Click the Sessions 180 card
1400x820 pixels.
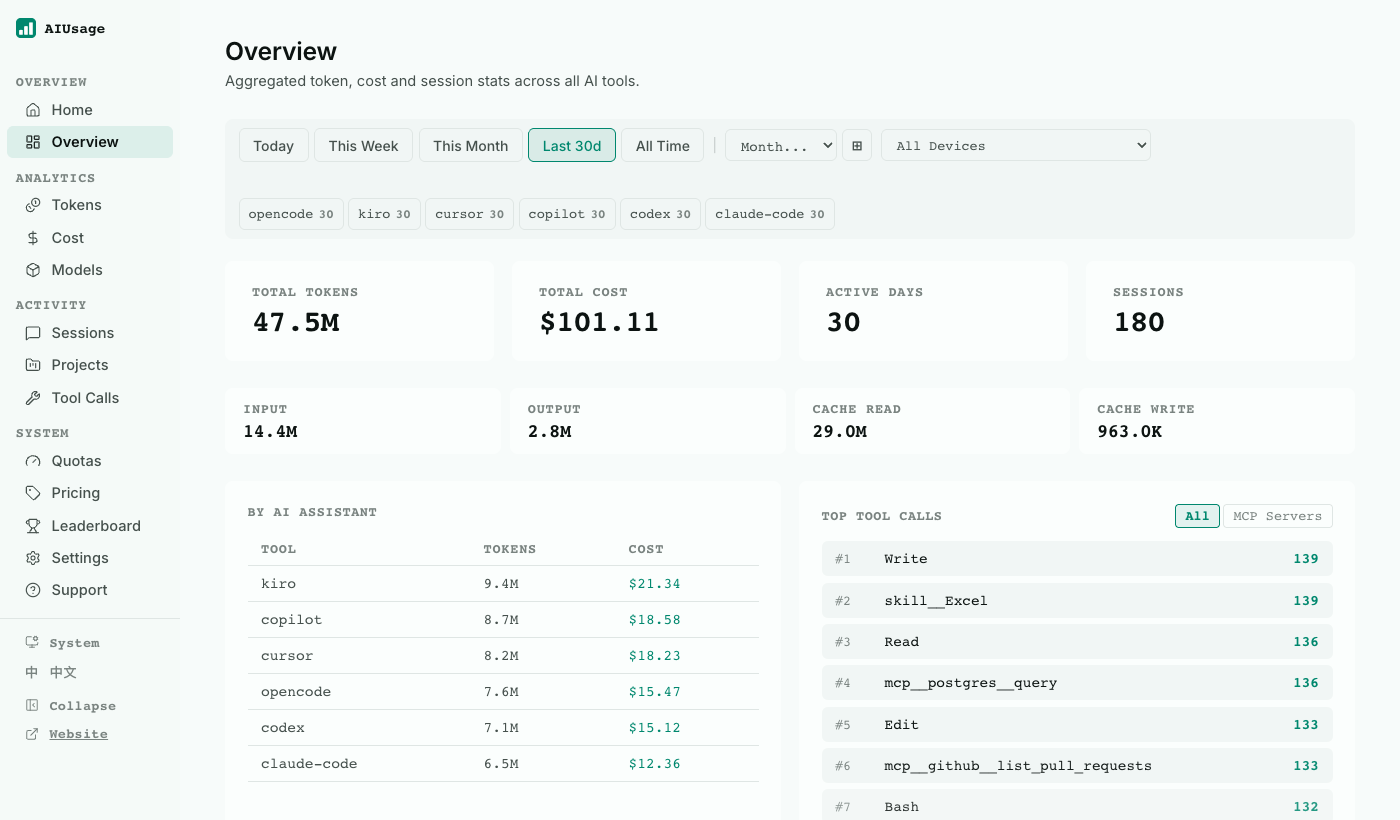1220,311
